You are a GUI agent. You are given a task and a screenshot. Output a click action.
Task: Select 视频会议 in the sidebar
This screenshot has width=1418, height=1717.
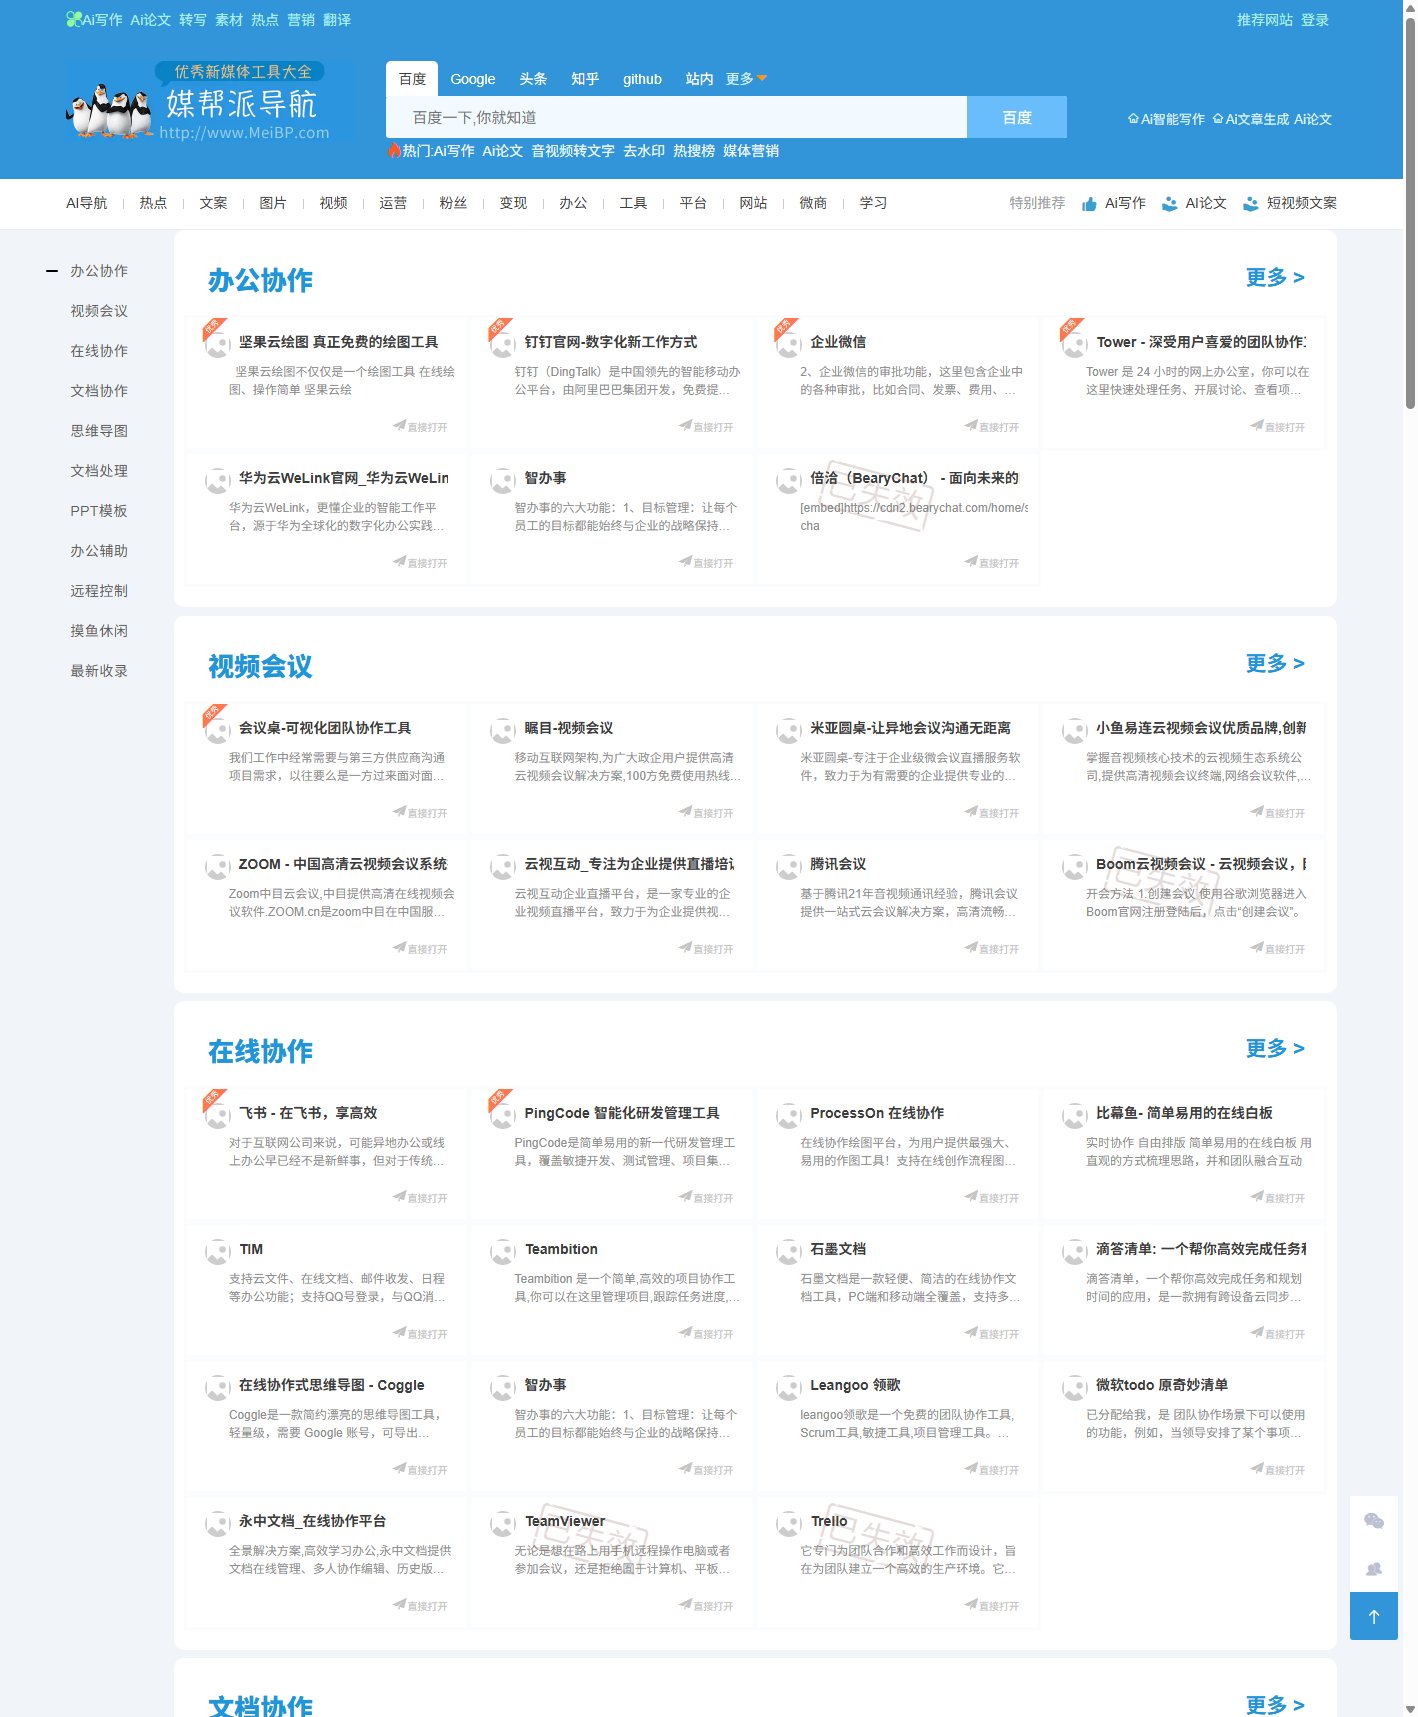[99, 311]
